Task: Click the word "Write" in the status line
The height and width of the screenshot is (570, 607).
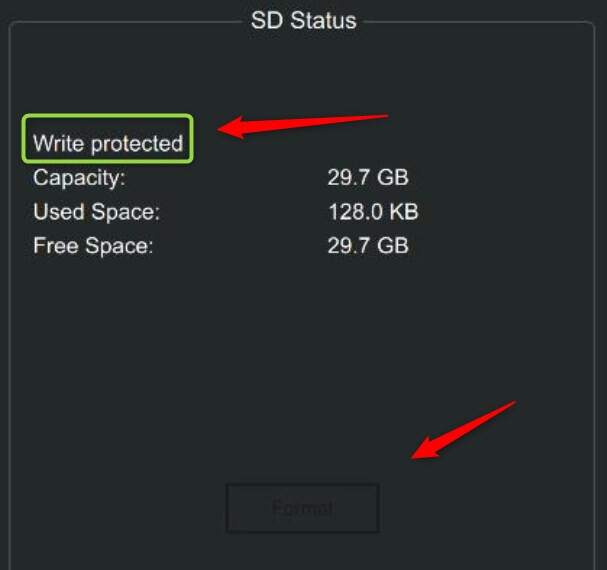Action: [58, 143]
